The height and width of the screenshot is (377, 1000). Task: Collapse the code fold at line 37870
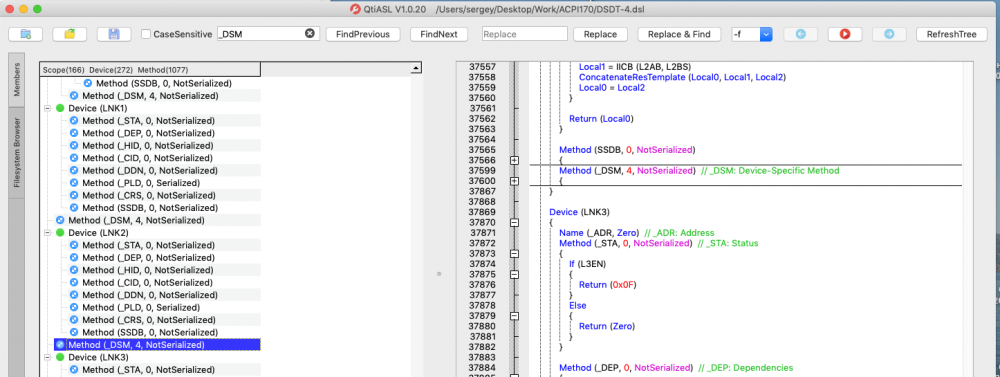point(515,223)
